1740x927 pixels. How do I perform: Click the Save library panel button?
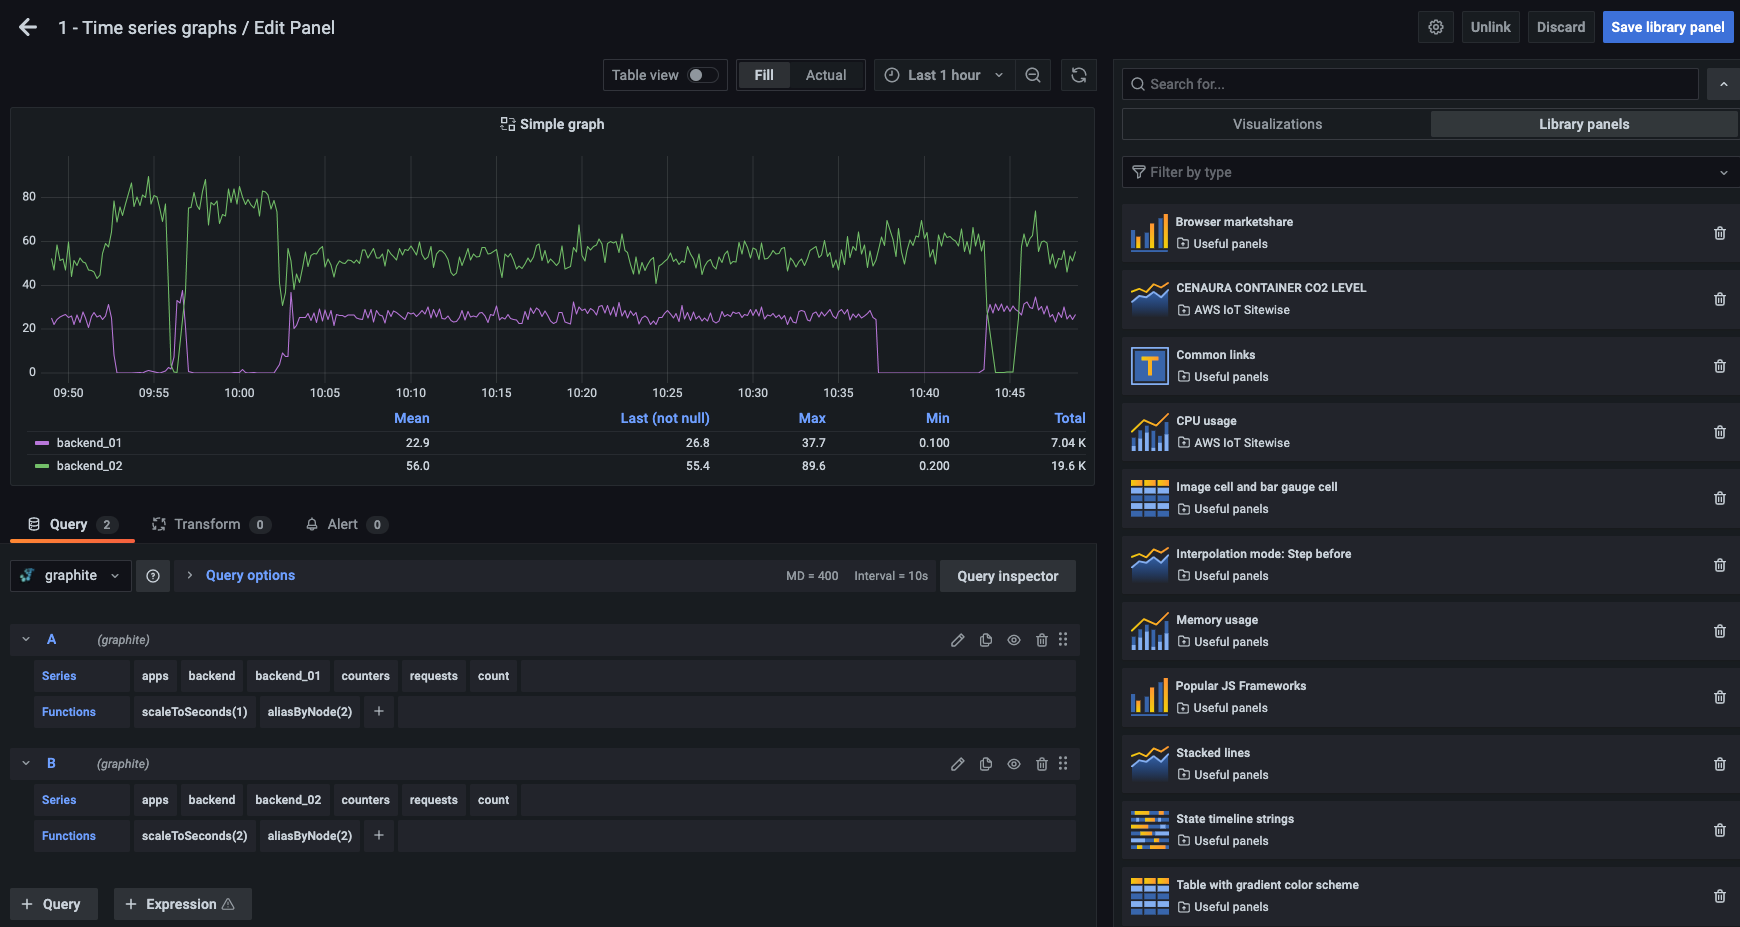click(1667, 27)
